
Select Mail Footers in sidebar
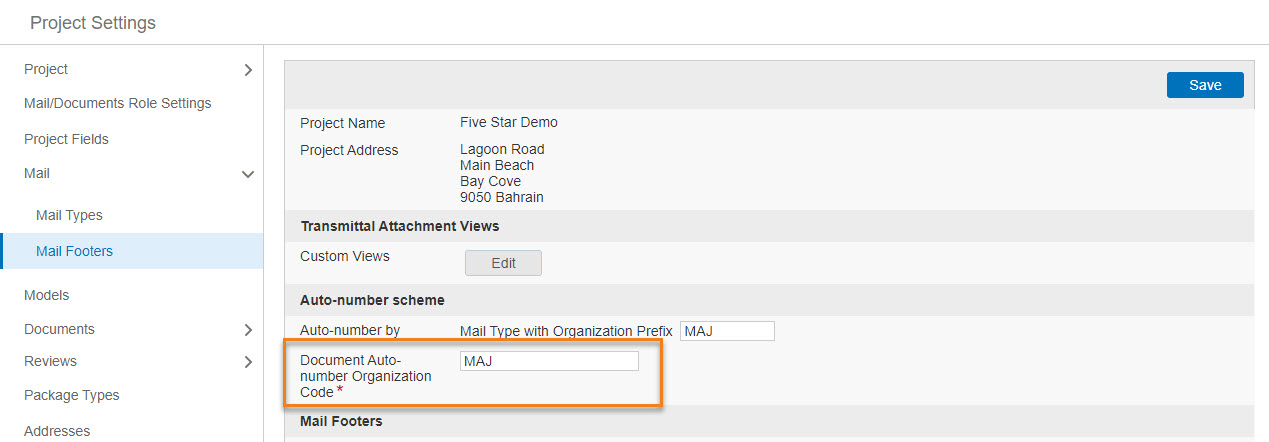coord(74,251)
